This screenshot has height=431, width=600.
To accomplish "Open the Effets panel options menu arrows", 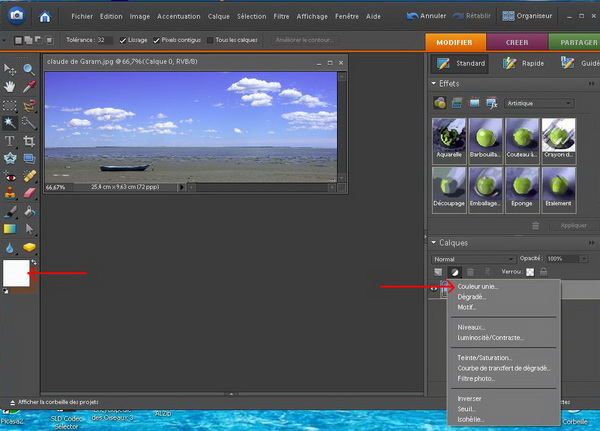I will (592, 83).
